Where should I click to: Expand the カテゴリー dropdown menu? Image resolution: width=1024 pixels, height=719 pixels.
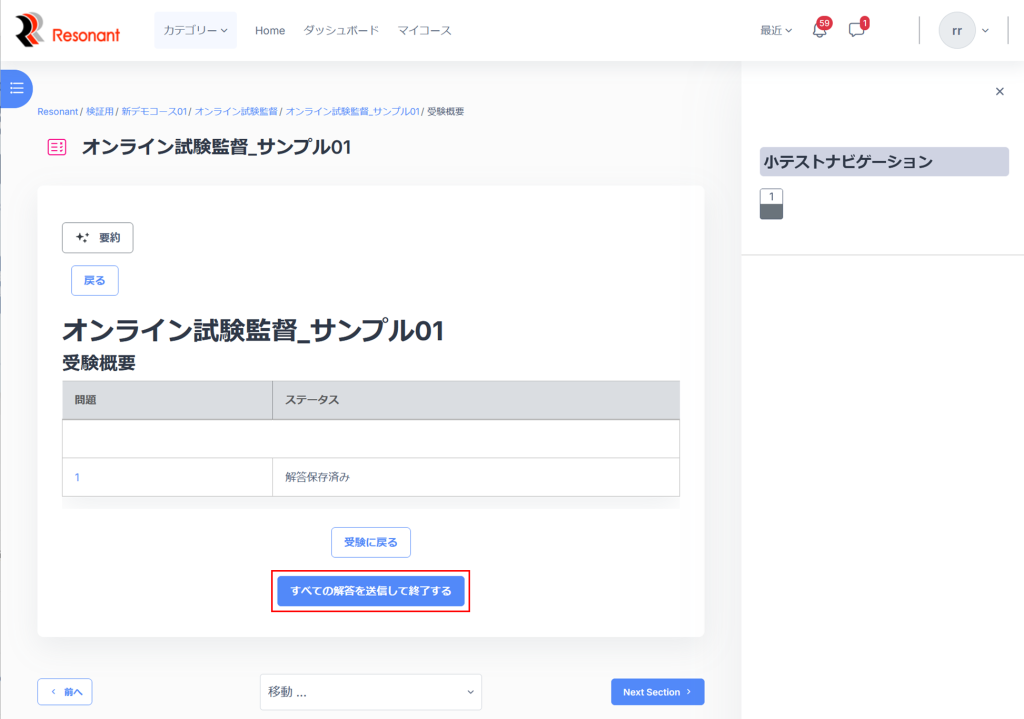pos(195,31)
